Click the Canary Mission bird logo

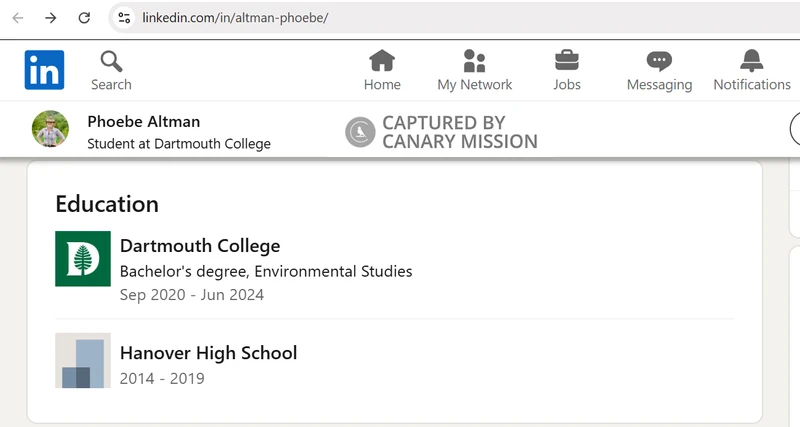tap(360, 132)
